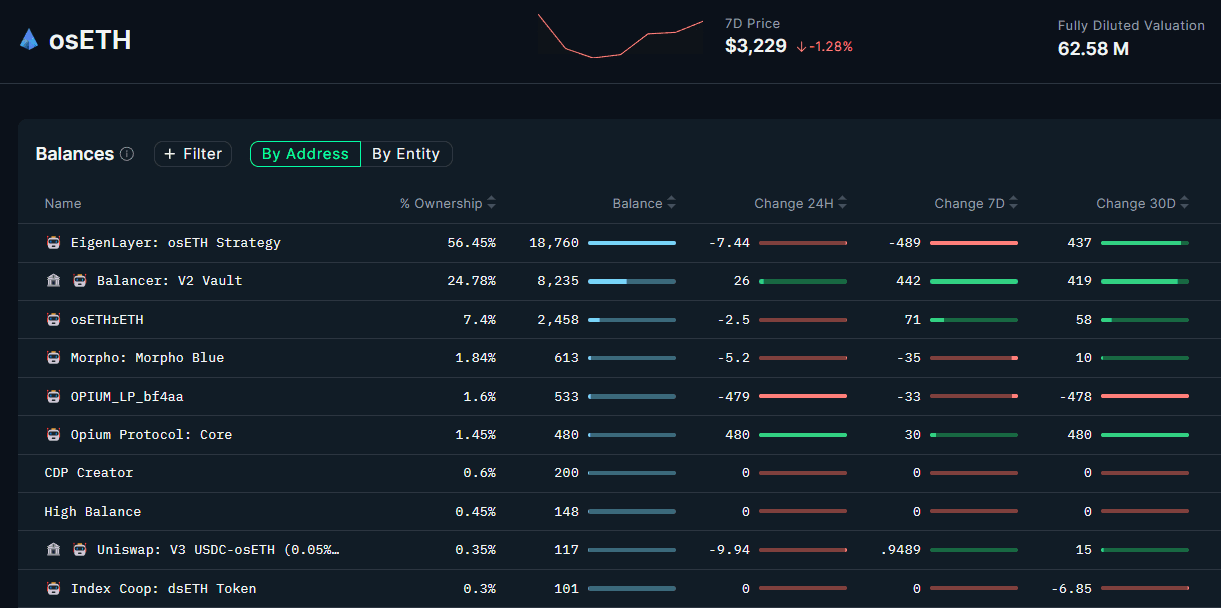Click the contract icon beside osETHrETH
This screenshot has width=1221, height=608.
pyautogui.click(x=54, y=320)
